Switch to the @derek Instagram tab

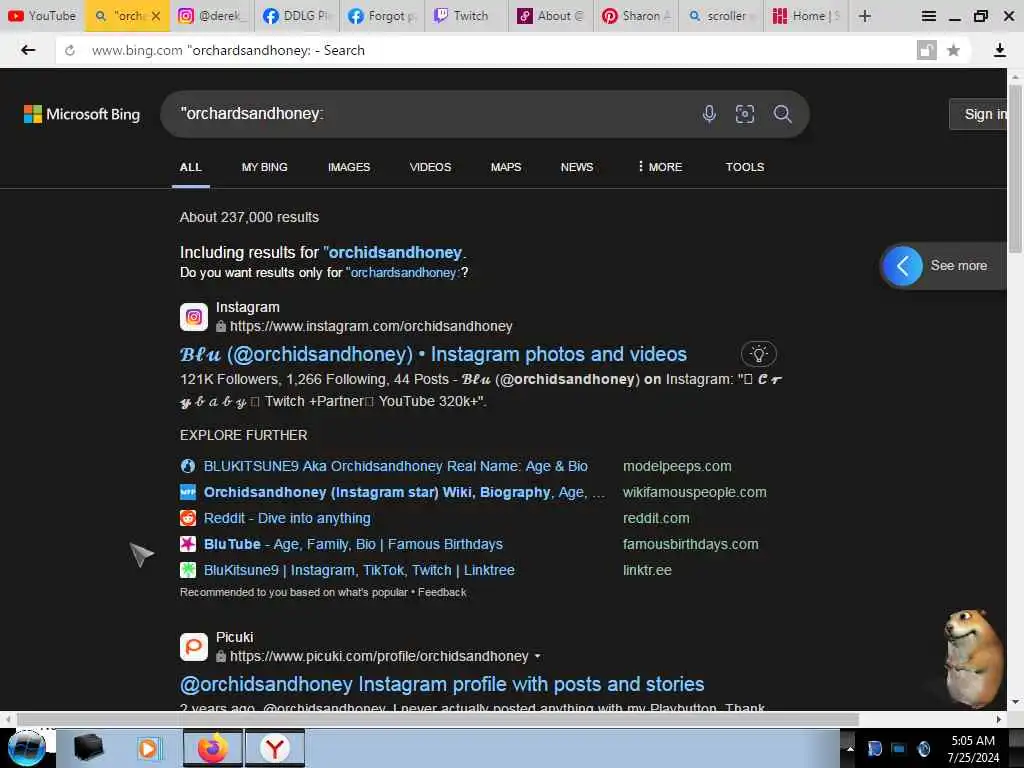point(212,16)
